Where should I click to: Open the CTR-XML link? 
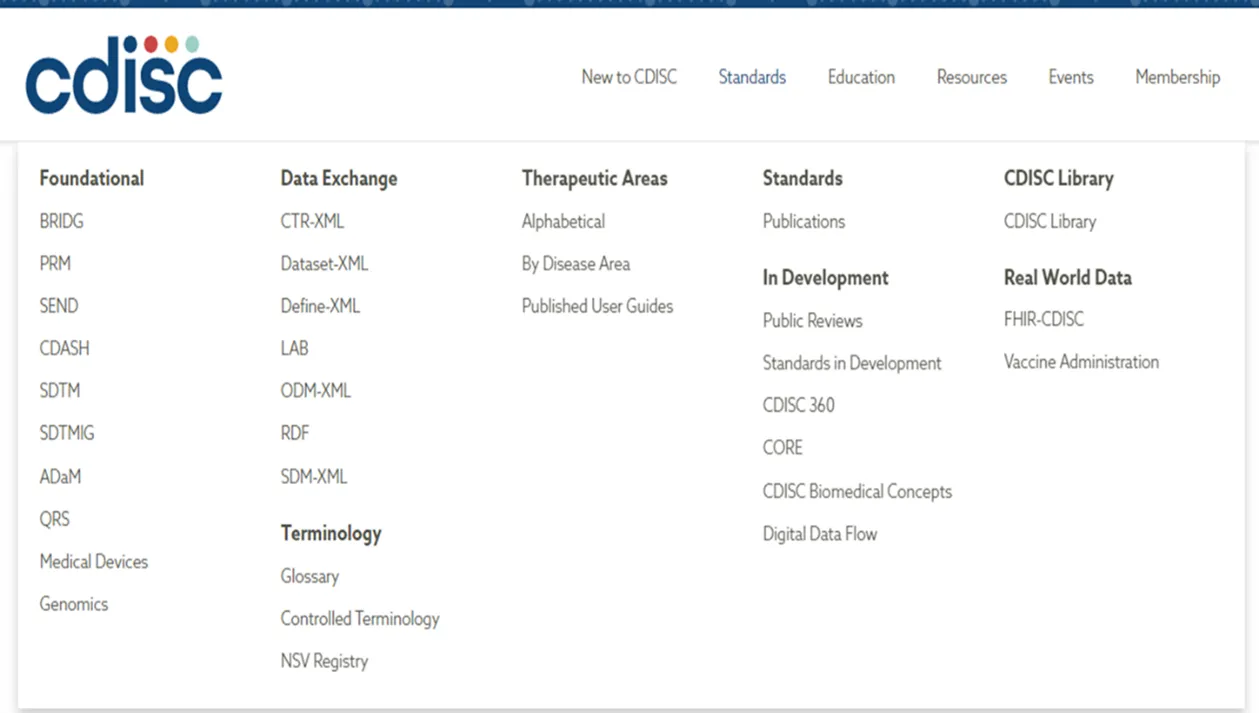[312, 221]
